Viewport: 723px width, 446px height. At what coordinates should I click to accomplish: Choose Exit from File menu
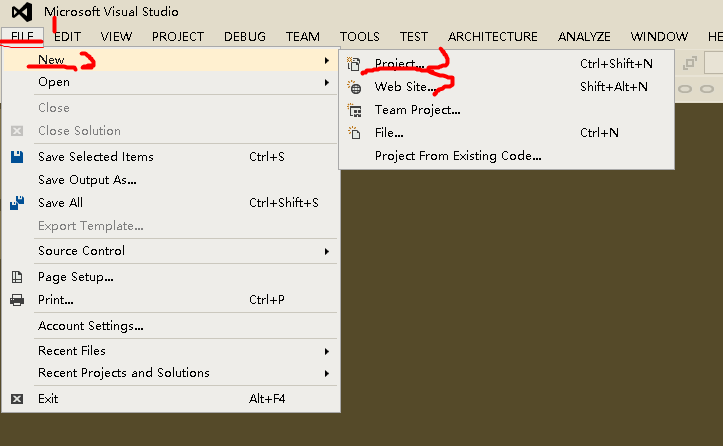pyautogui.click(x=171, y=399)
